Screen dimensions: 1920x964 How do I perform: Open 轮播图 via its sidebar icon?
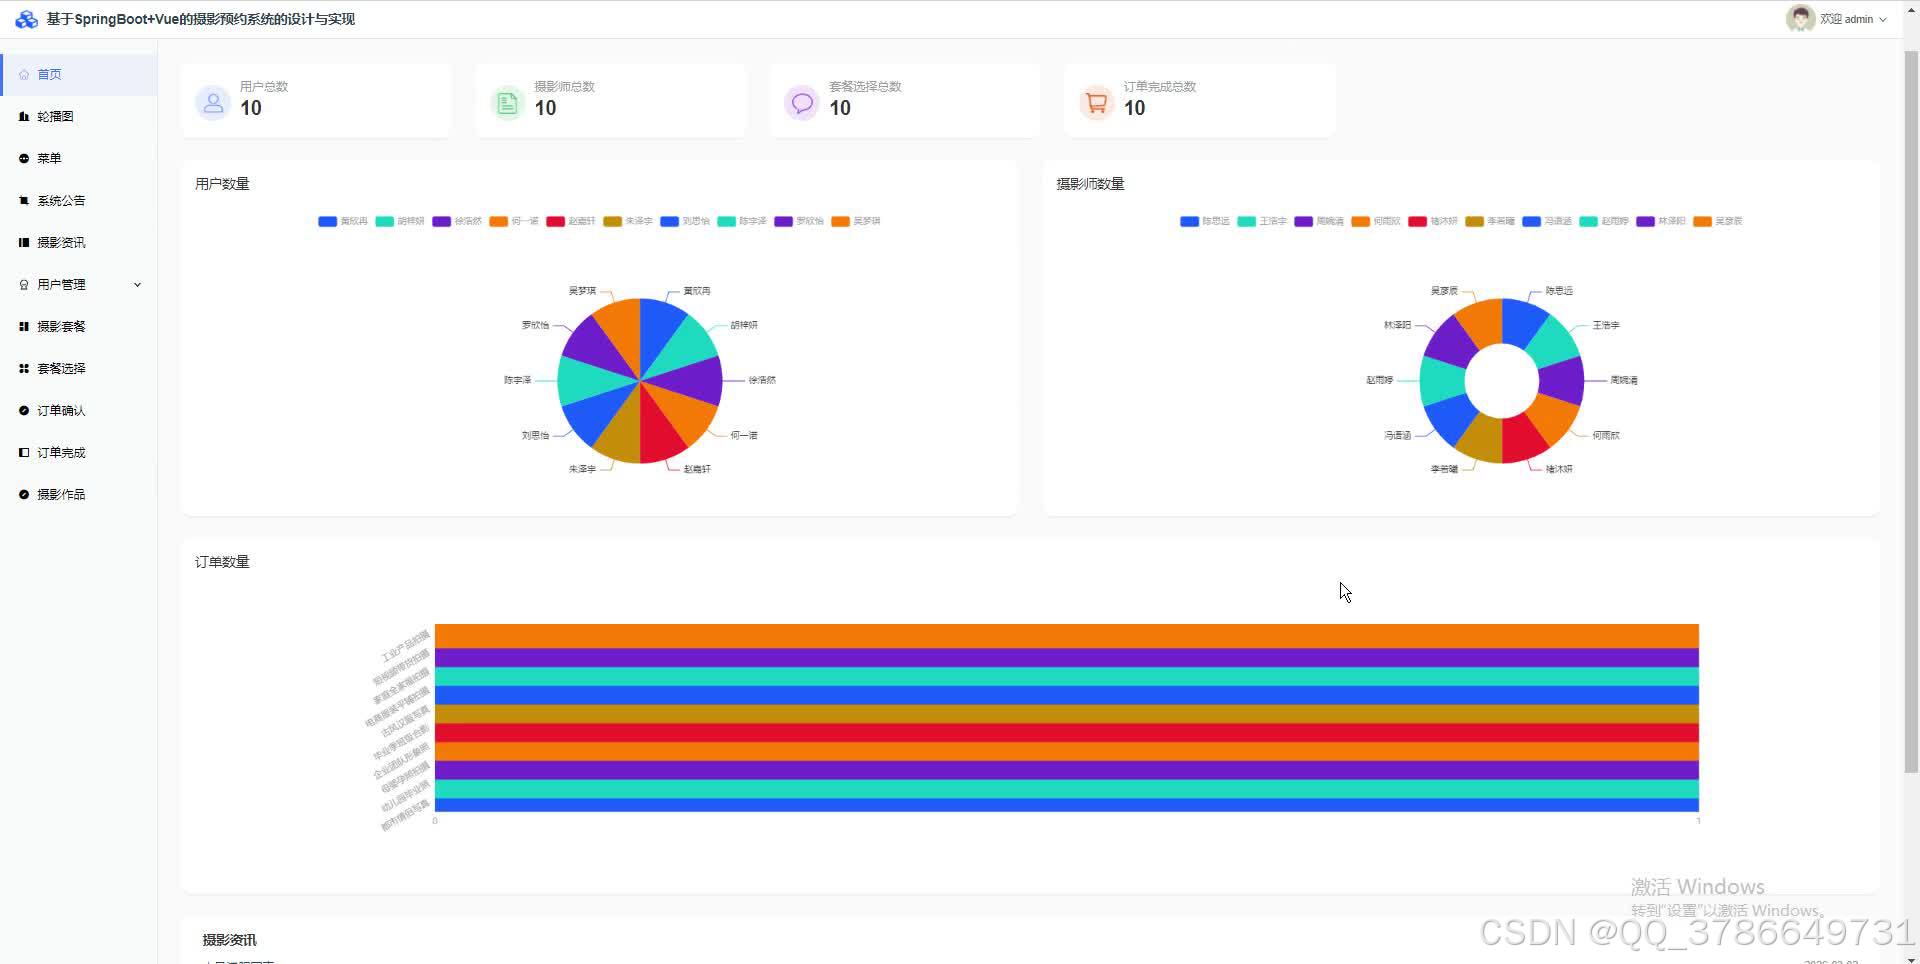(24, 117)
